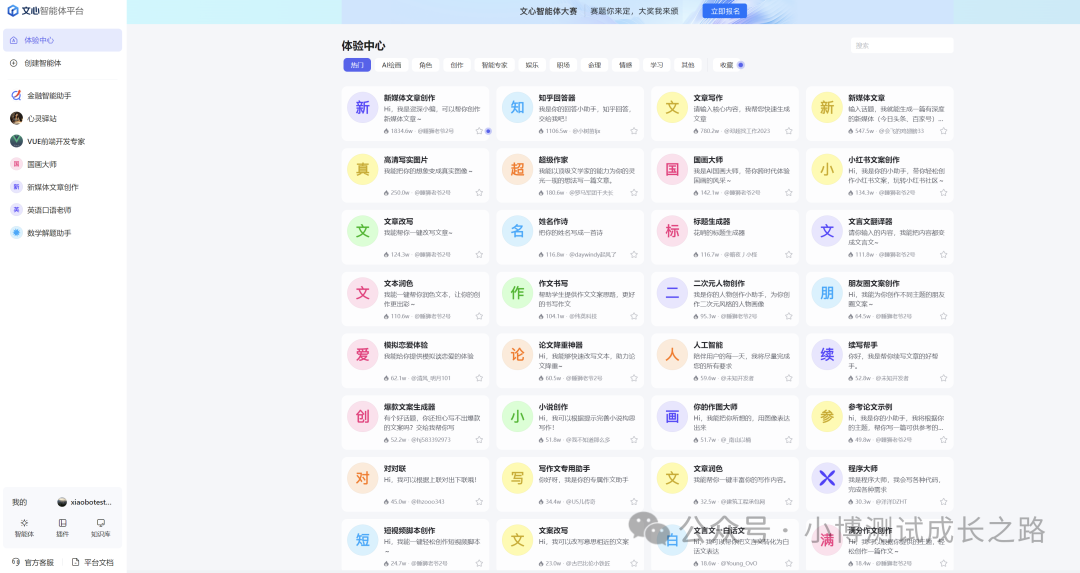Switch to the 创作 tab
Viewport: 1080px width, 573px height.
click(457, 65)
